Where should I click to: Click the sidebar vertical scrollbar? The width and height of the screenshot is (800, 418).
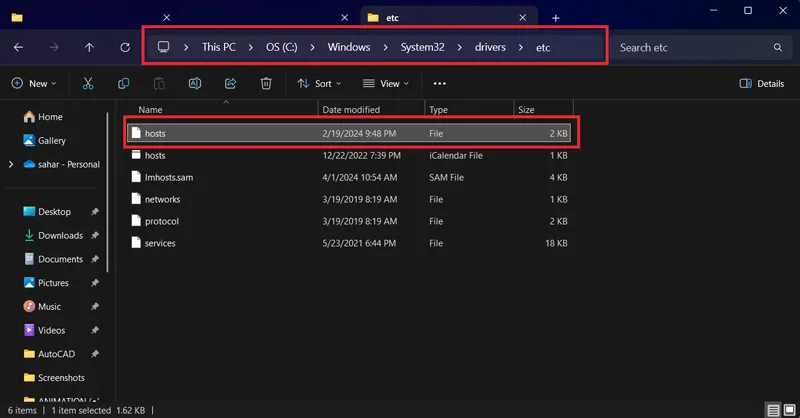[108, 192]
